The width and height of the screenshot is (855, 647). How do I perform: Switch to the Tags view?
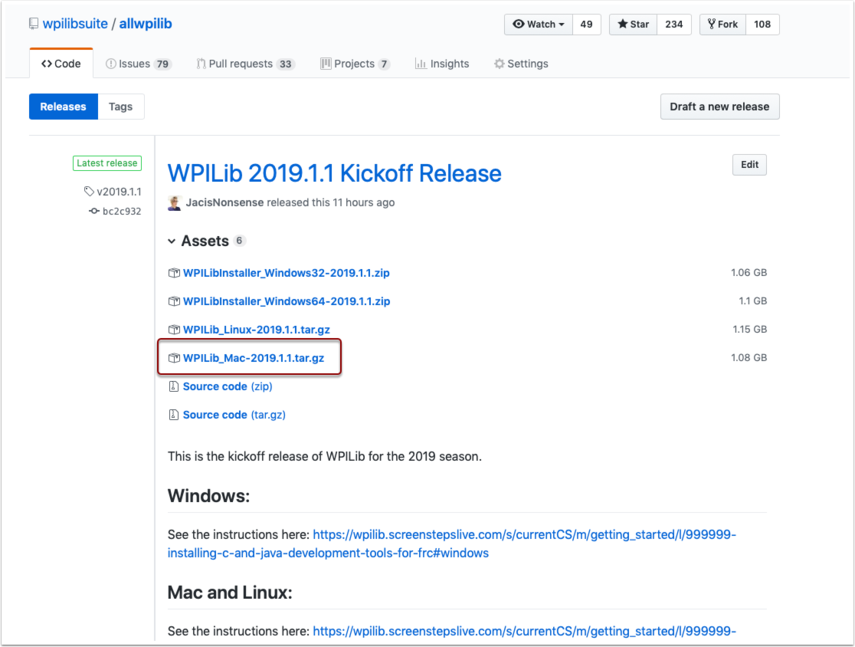click(120, 107)
